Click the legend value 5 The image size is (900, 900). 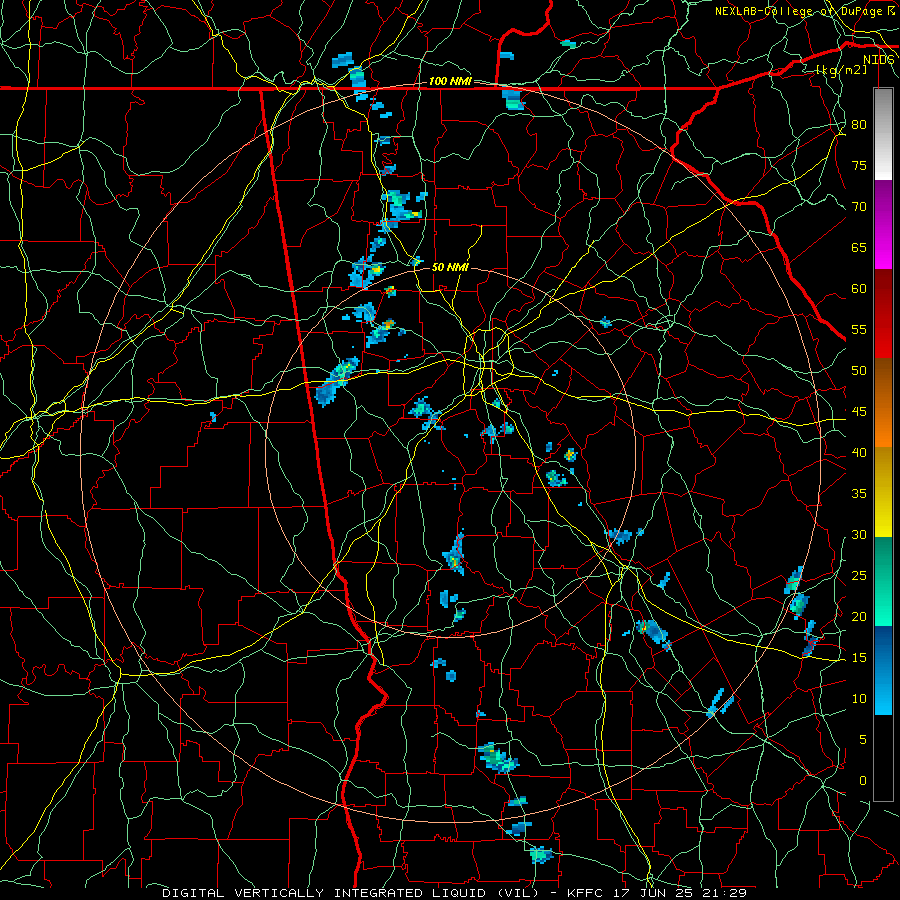pos(863,740)
